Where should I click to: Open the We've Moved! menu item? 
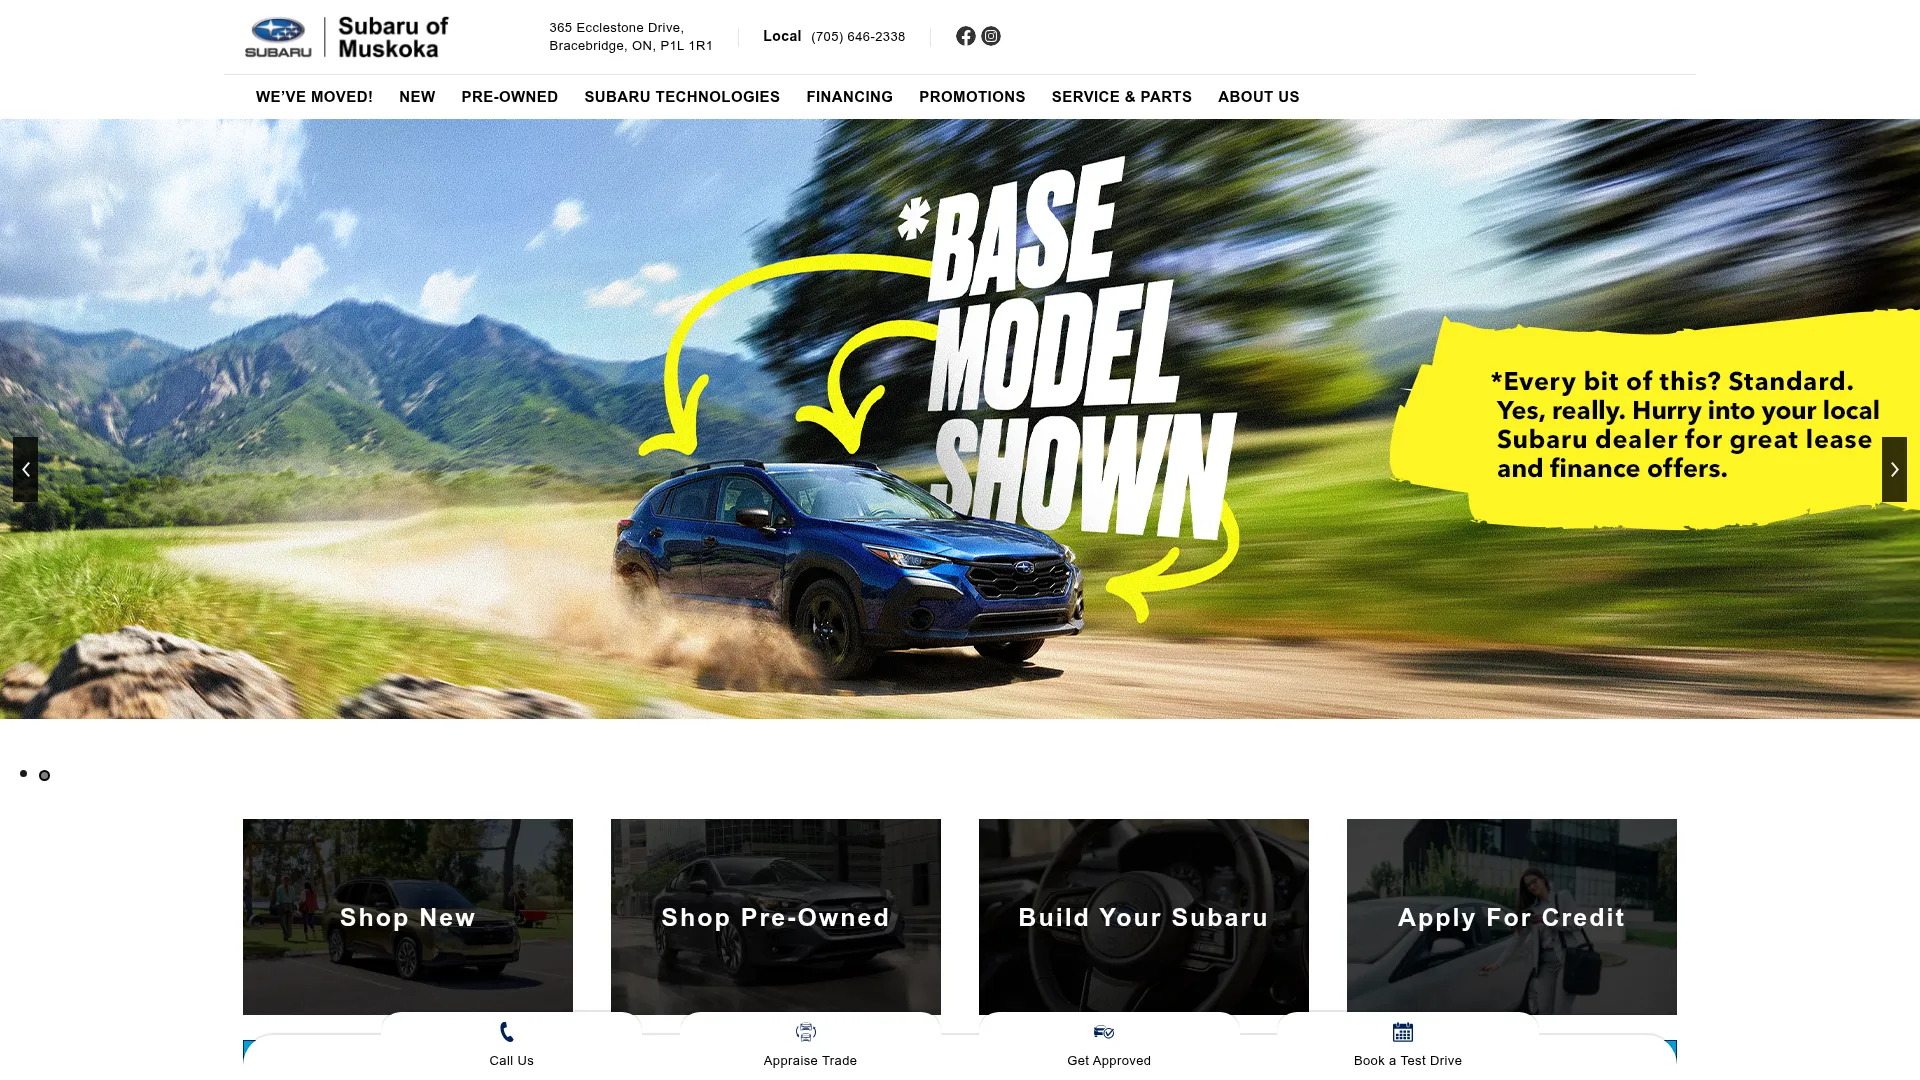click(314, 97)
